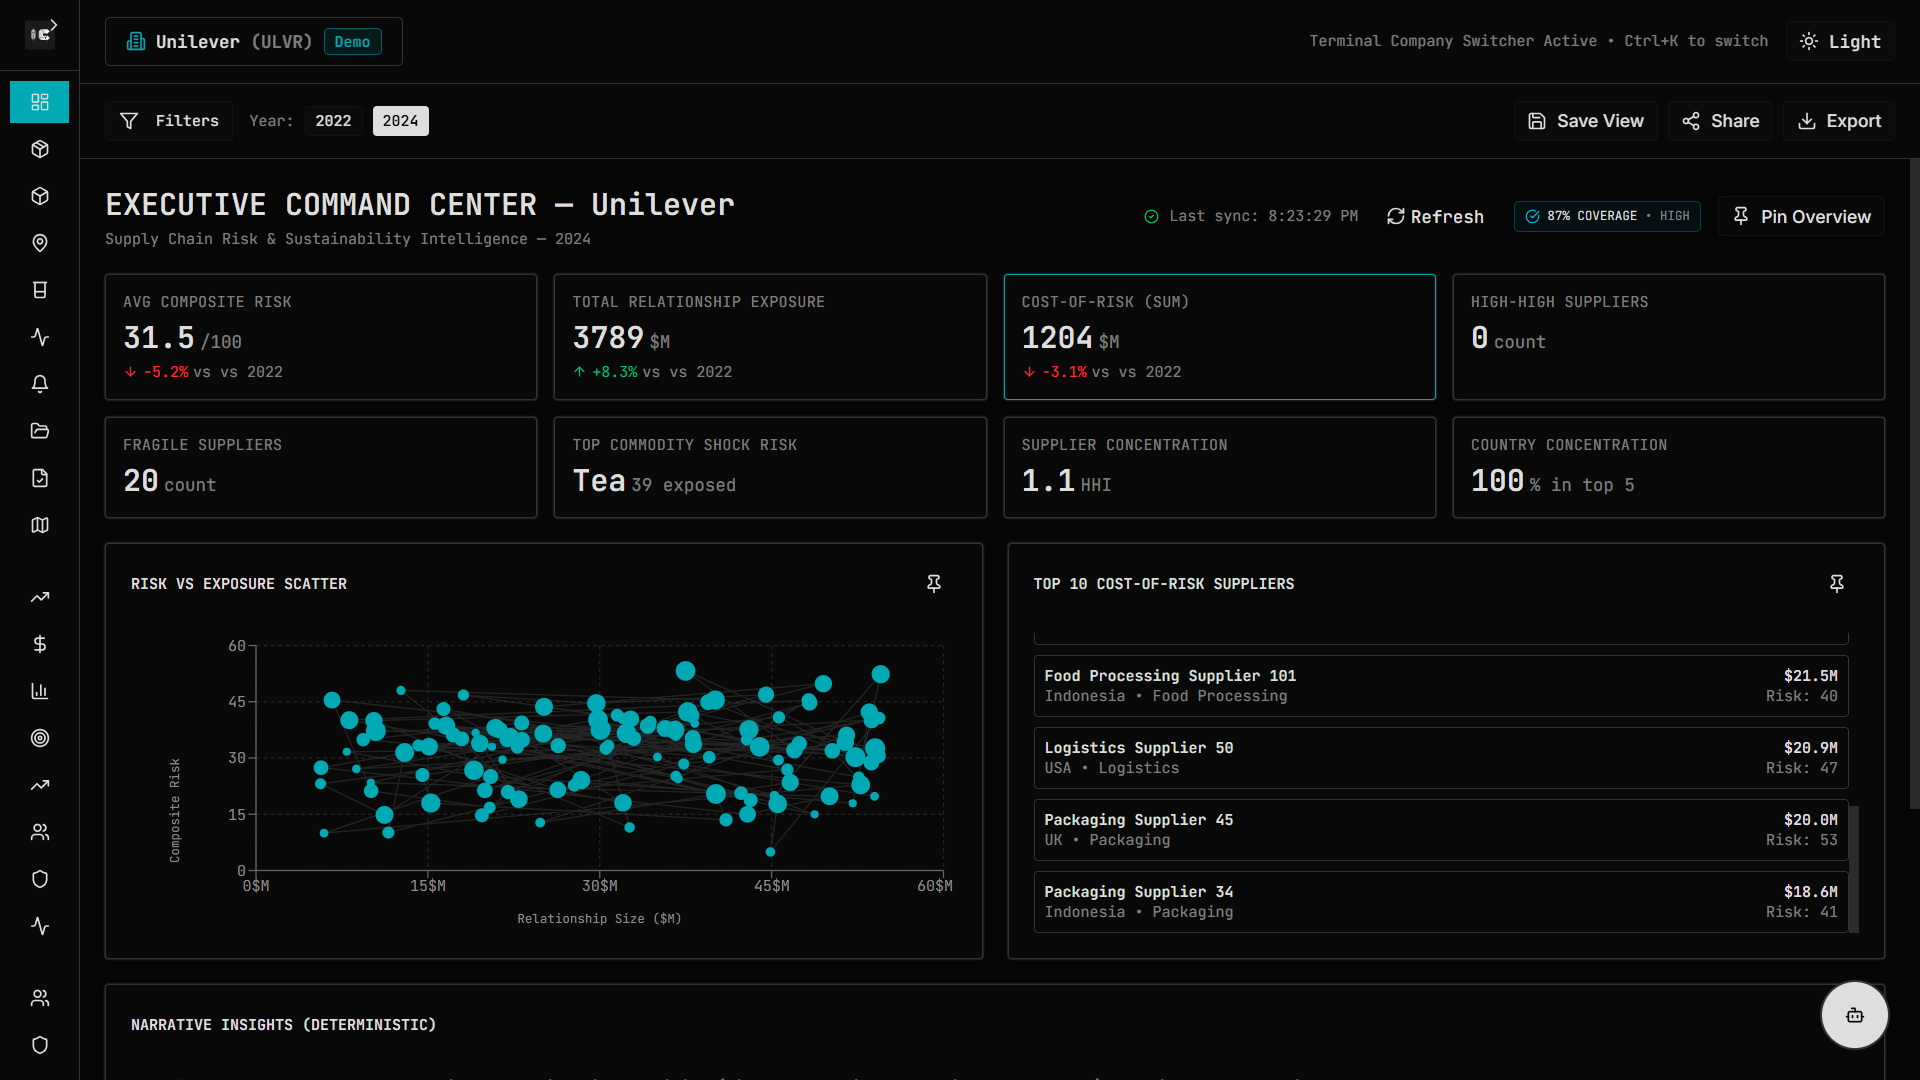This screenshot has height=1080, width=1920.
Task: Open the Unilever (ULVR) company switcher
Action: point(254,41)
